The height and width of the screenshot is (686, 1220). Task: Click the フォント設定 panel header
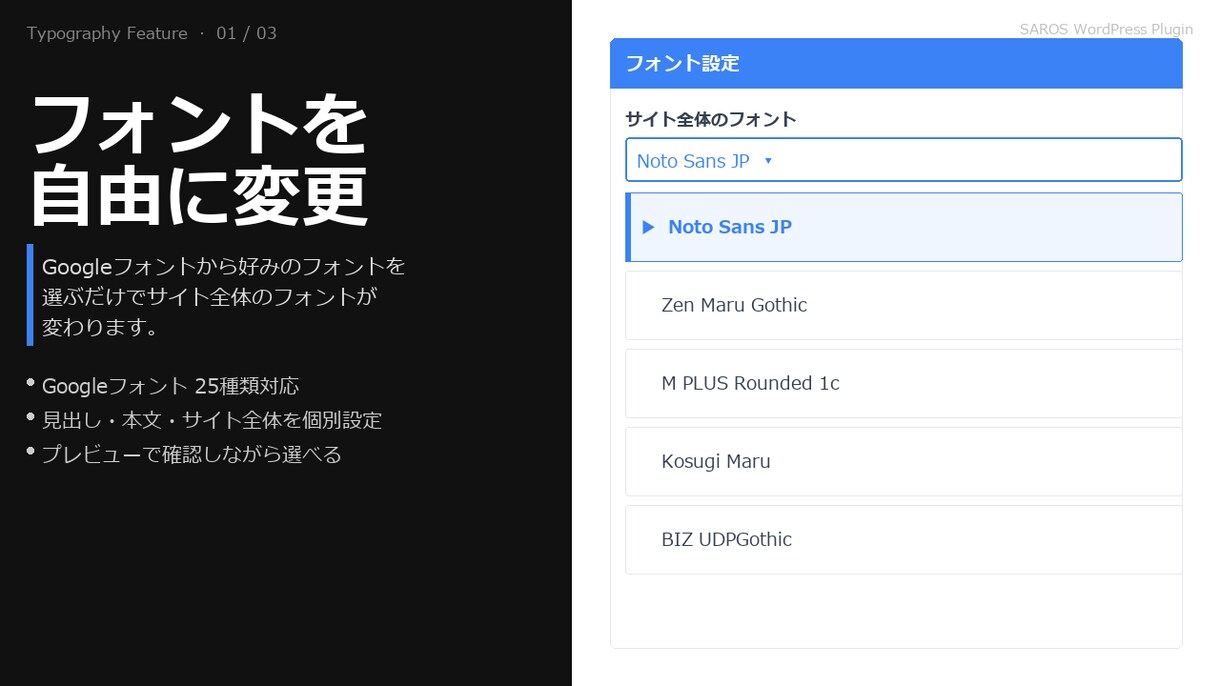point(896,63)
